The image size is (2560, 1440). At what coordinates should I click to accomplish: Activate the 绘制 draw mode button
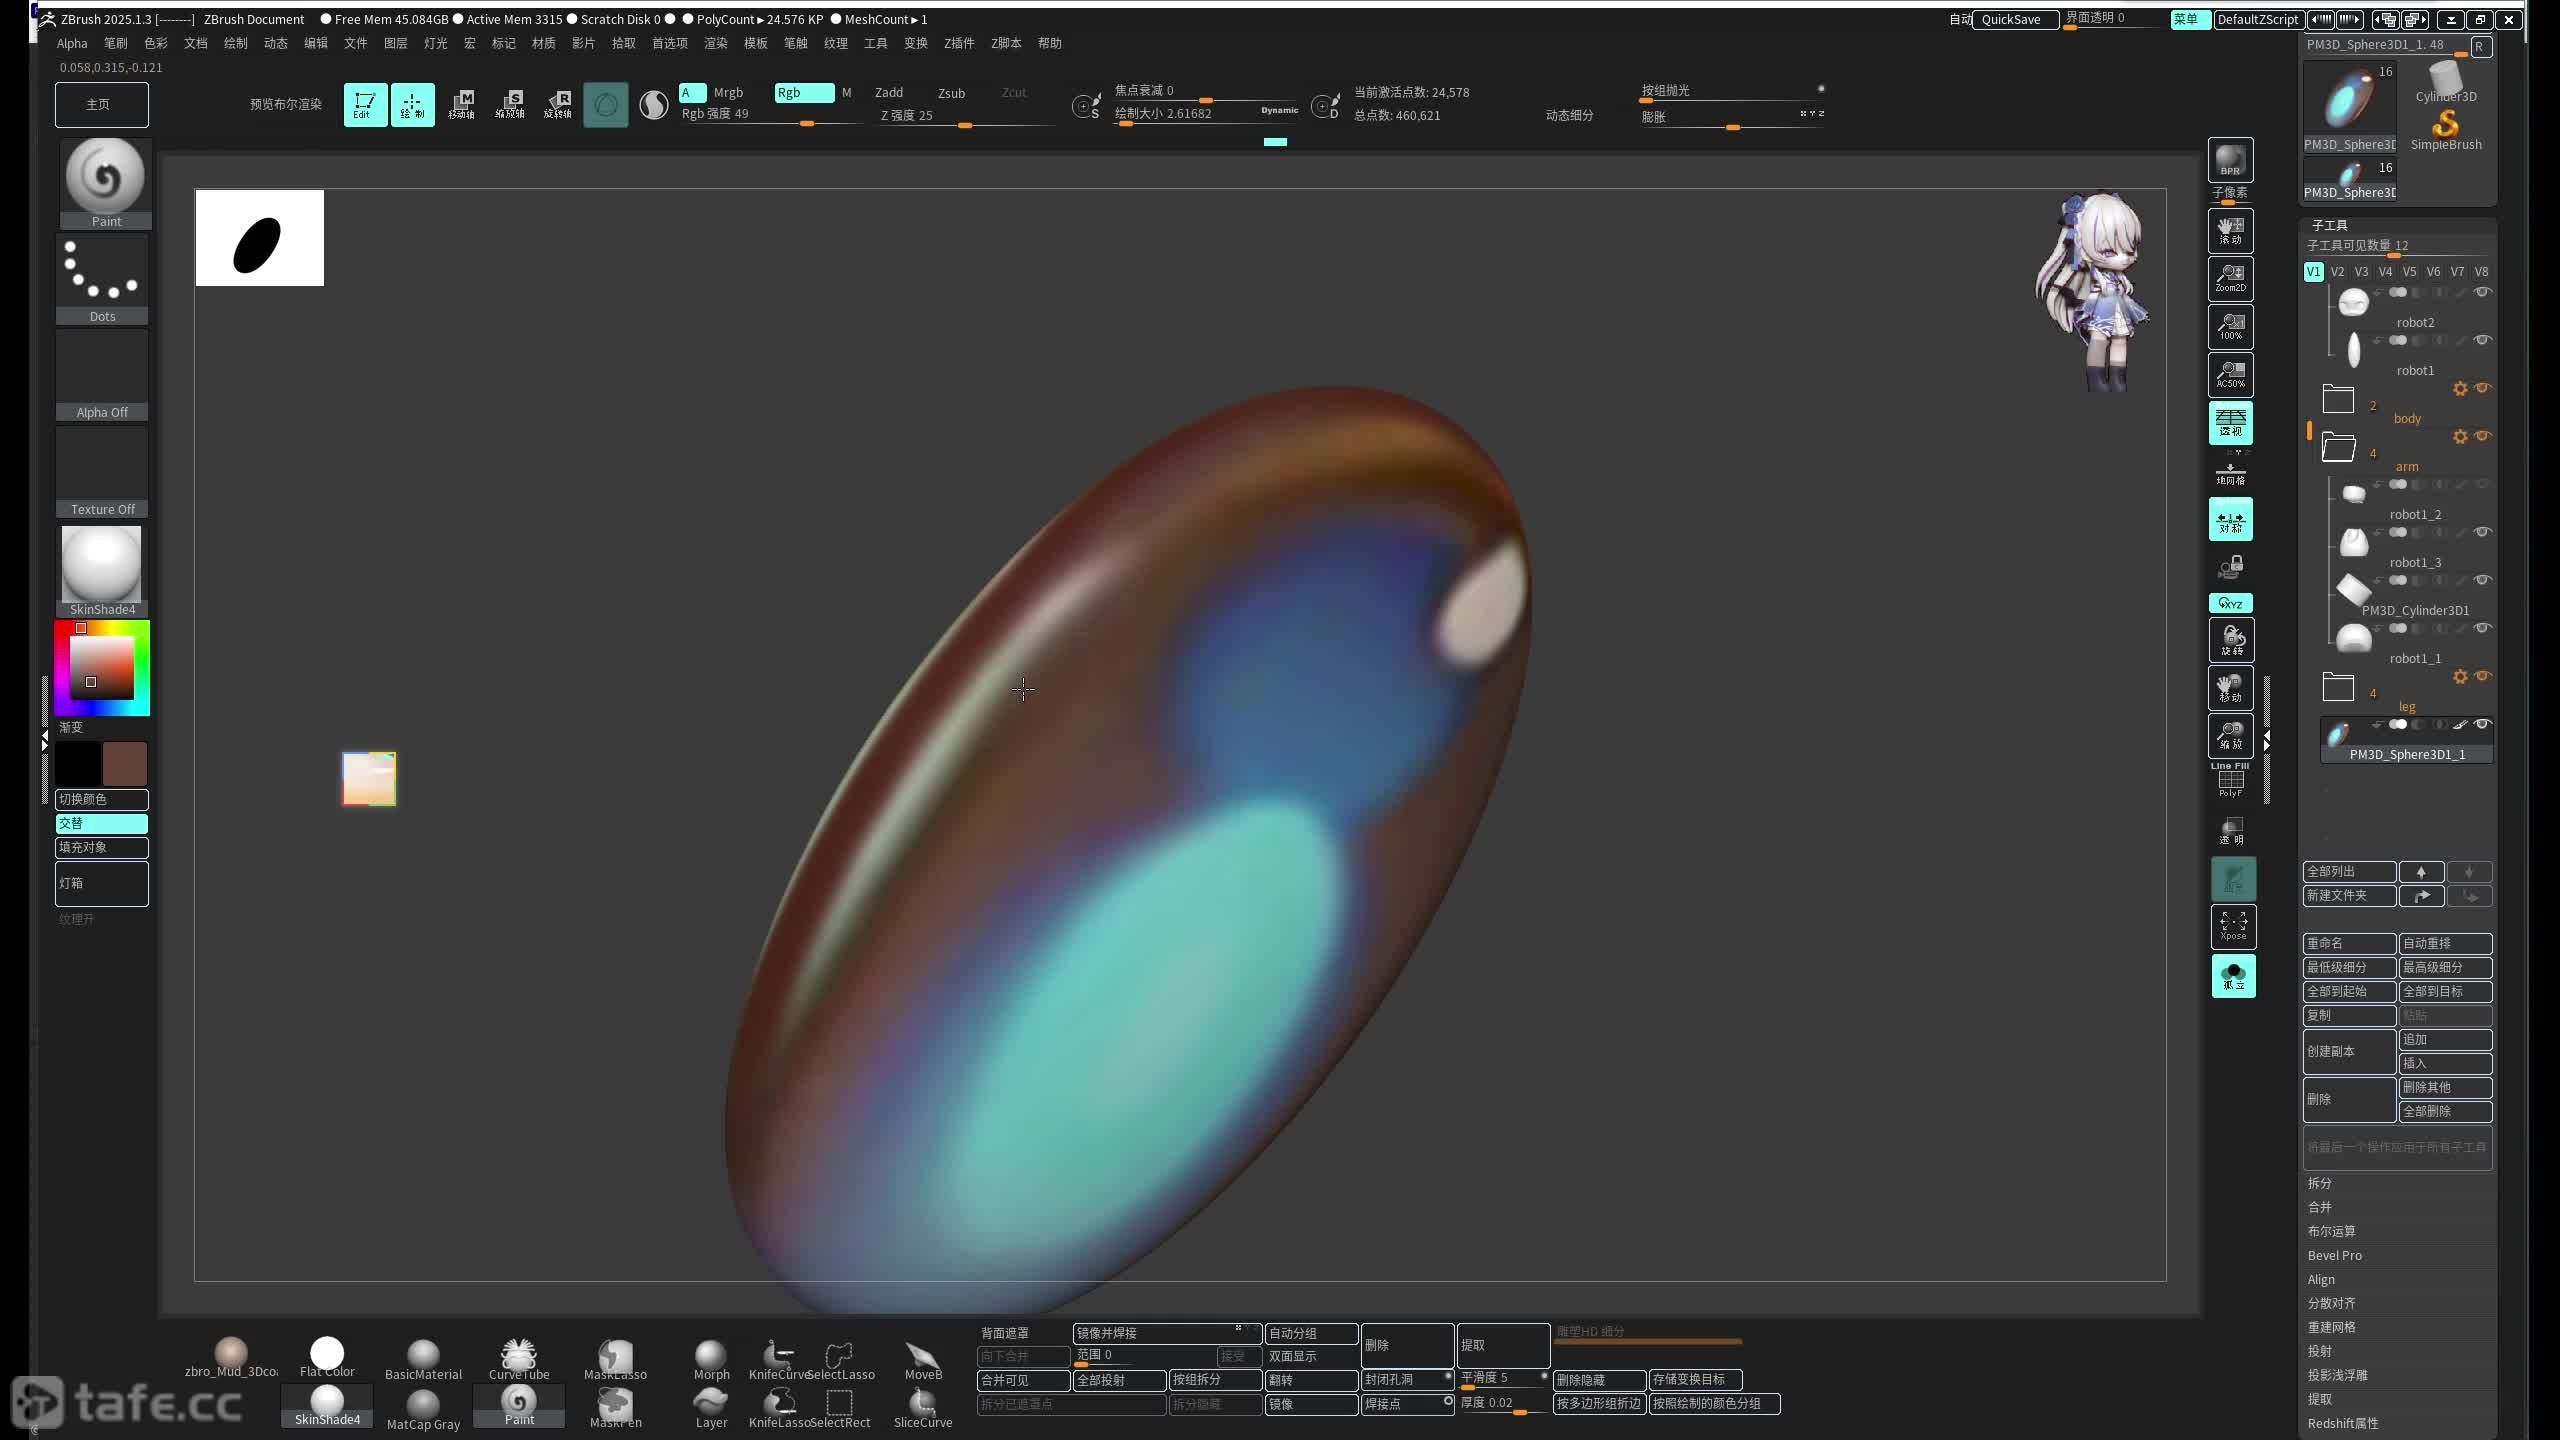(412, 104)
